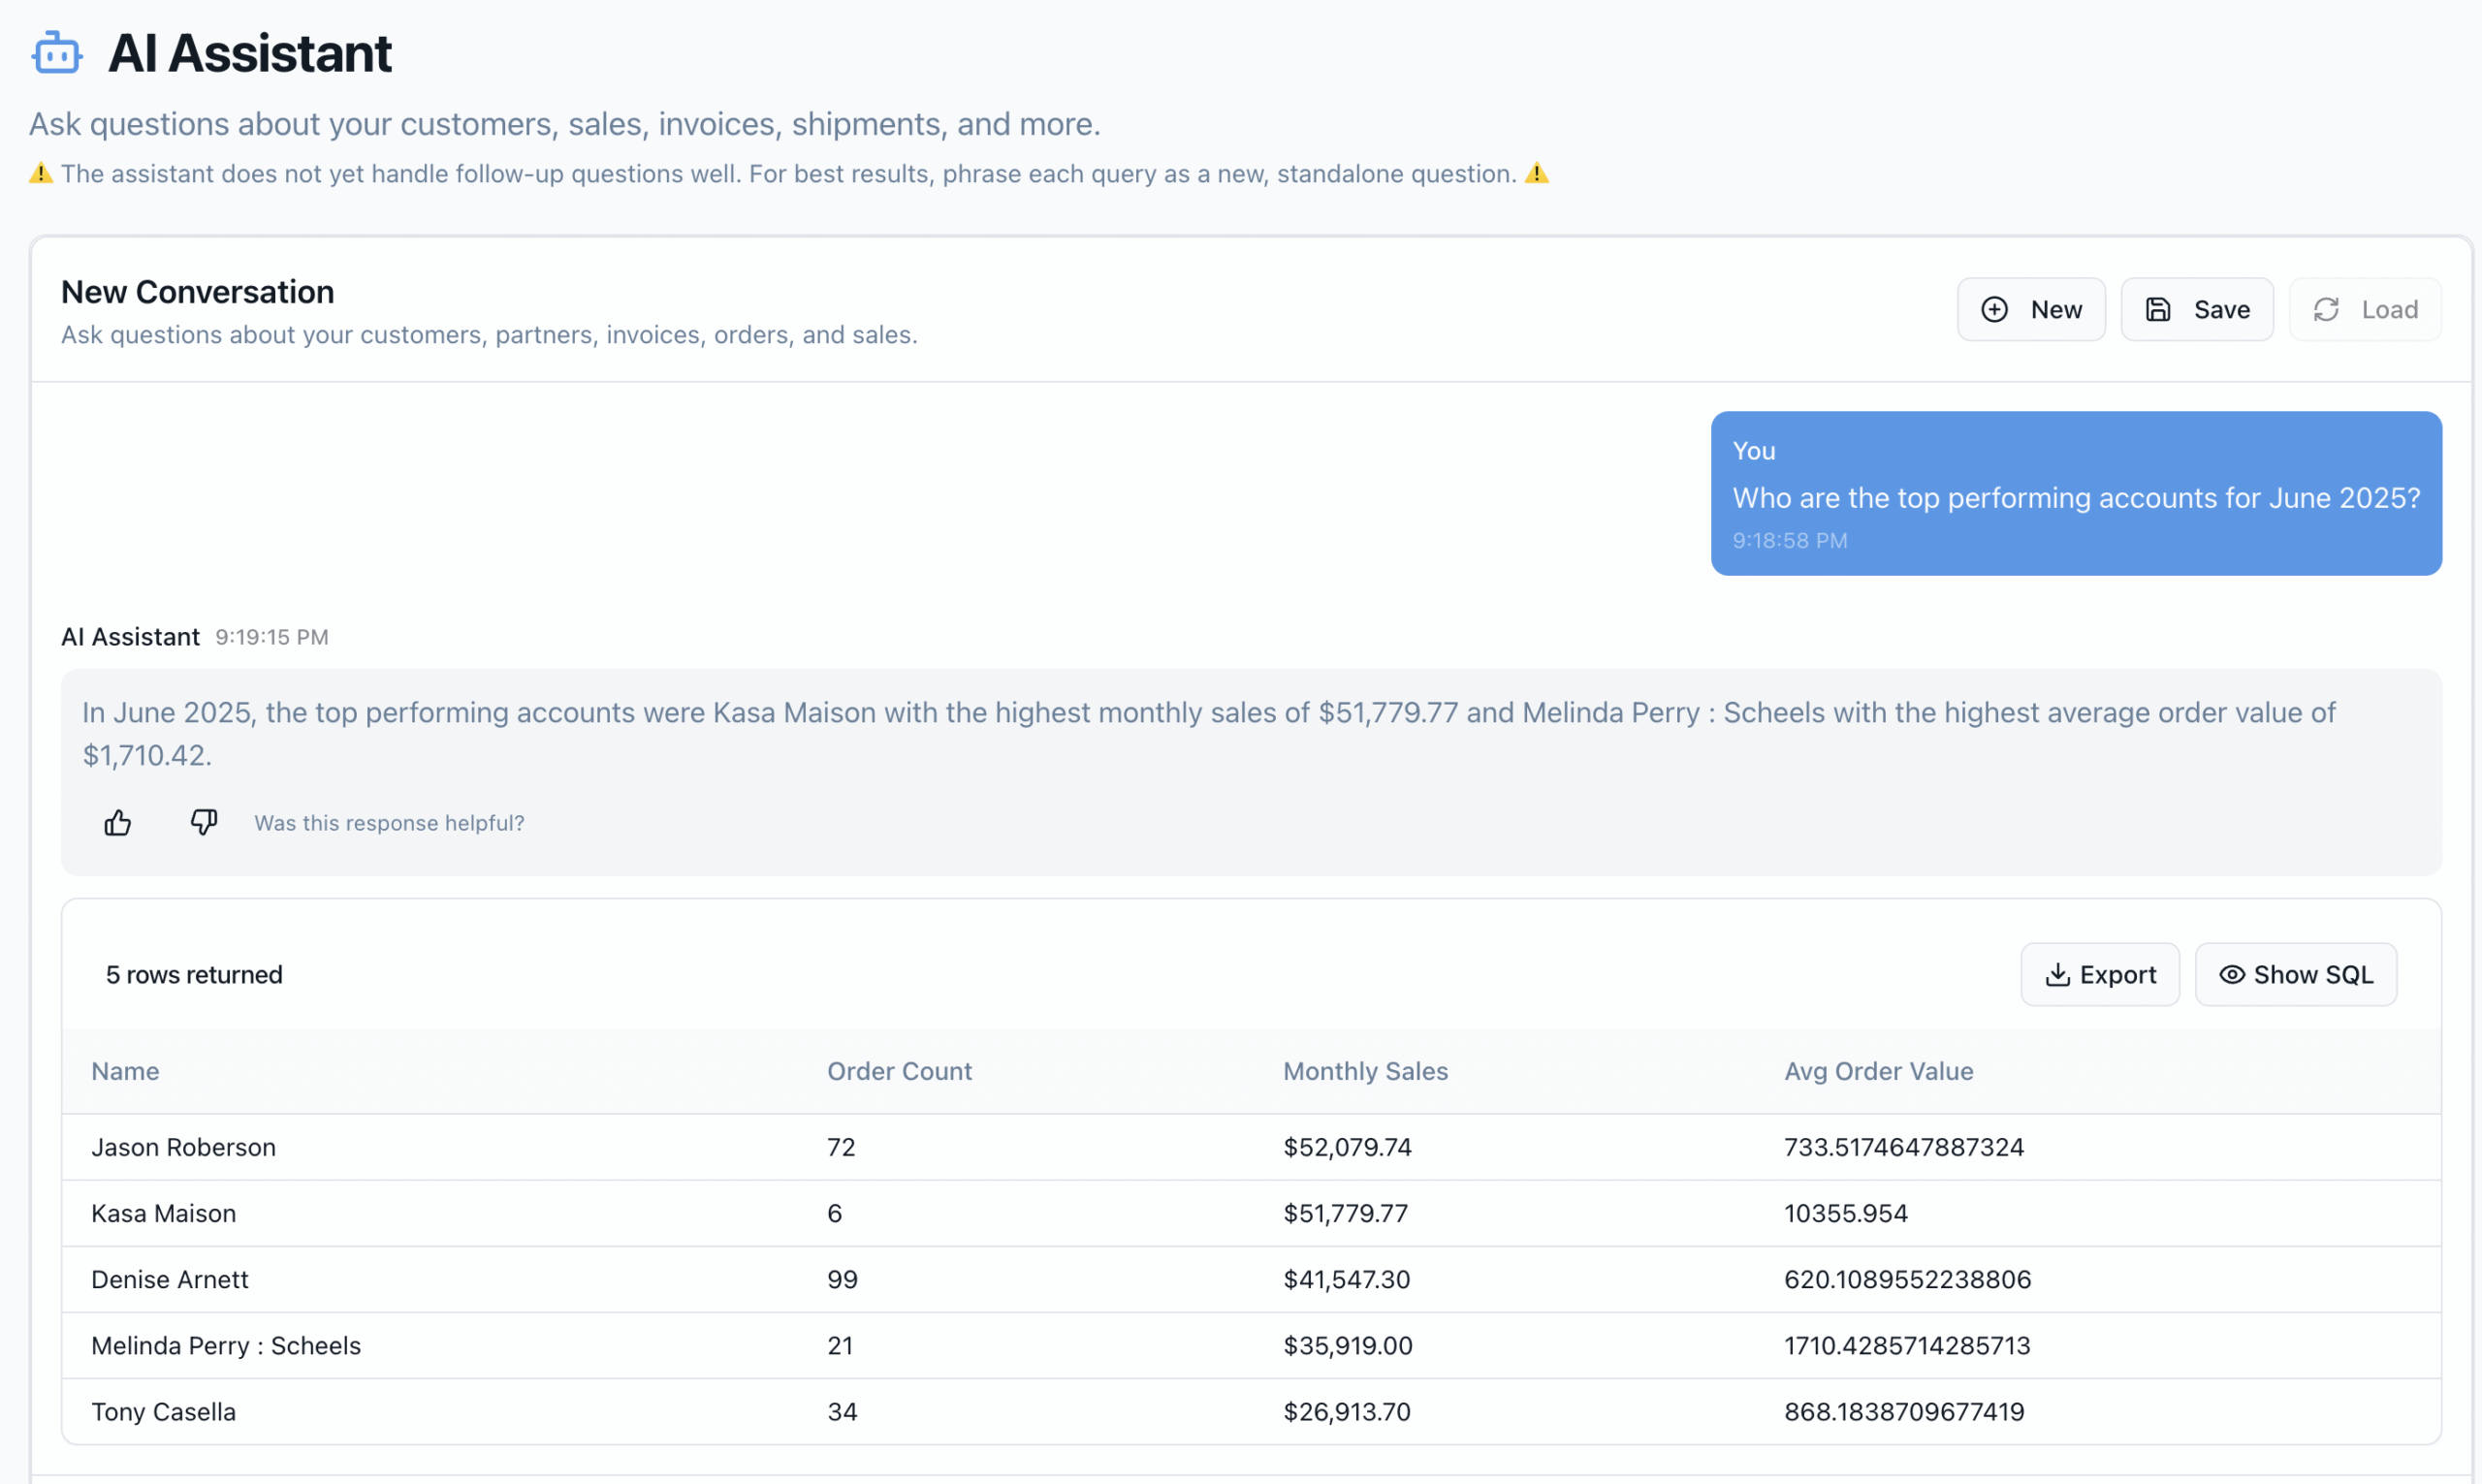
Task: Click the Load conversations button
Action: (x=2365, y=310)
